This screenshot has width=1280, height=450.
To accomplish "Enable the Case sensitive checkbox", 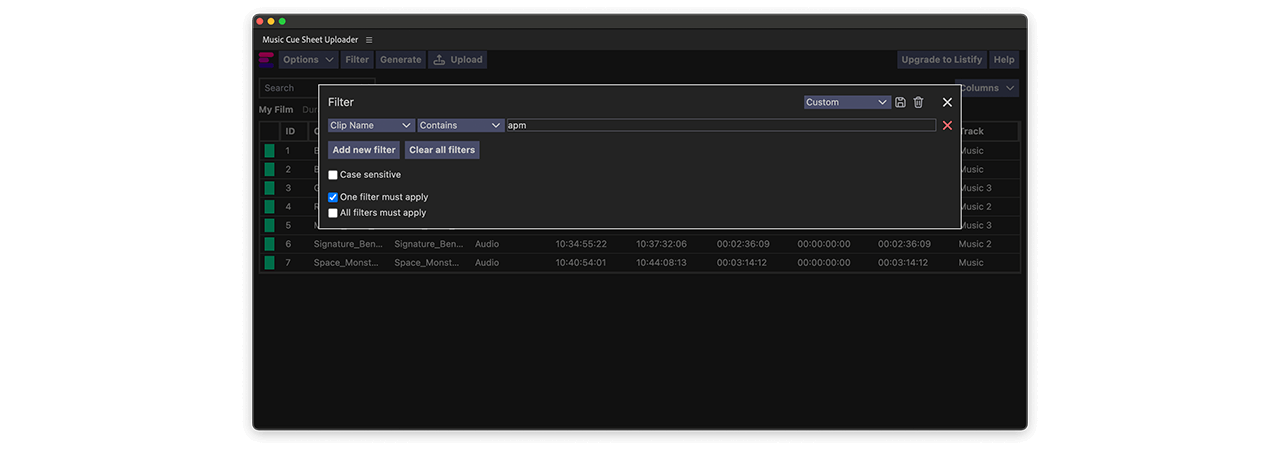I will pyautogui.click(x=333, y=175).
